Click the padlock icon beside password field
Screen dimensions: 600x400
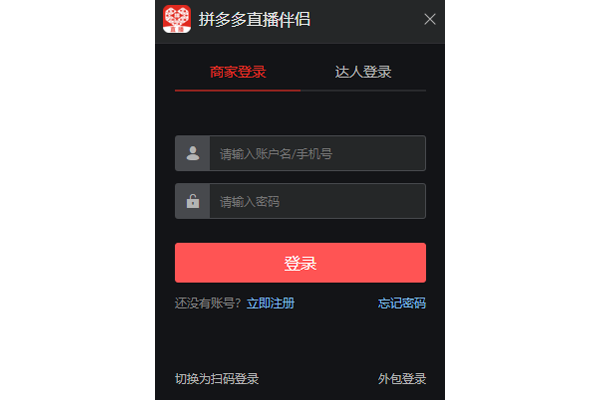[193, 201]
